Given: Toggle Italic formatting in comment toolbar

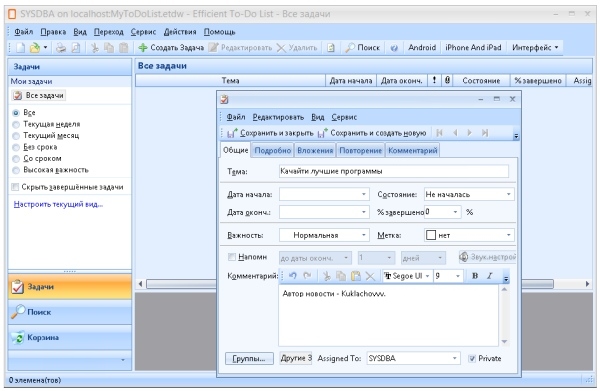Looking at the screenshot, I should click(x=489, y=276).
